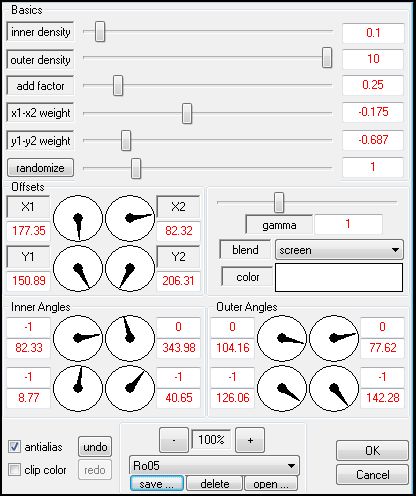
Task: Click the X2 offset angle dial
Action: coord(130,218)
